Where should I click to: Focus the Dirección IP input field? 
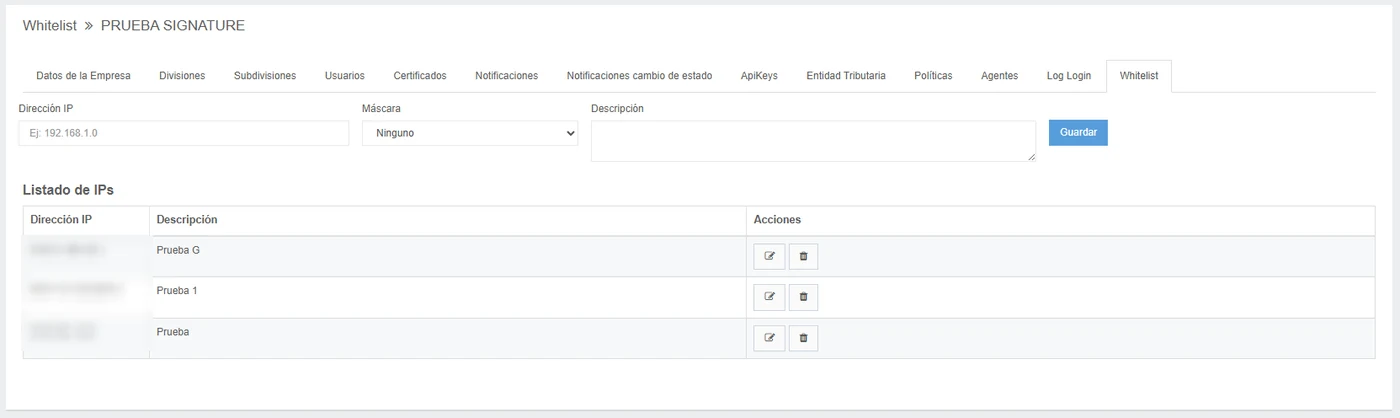[184, 132]
